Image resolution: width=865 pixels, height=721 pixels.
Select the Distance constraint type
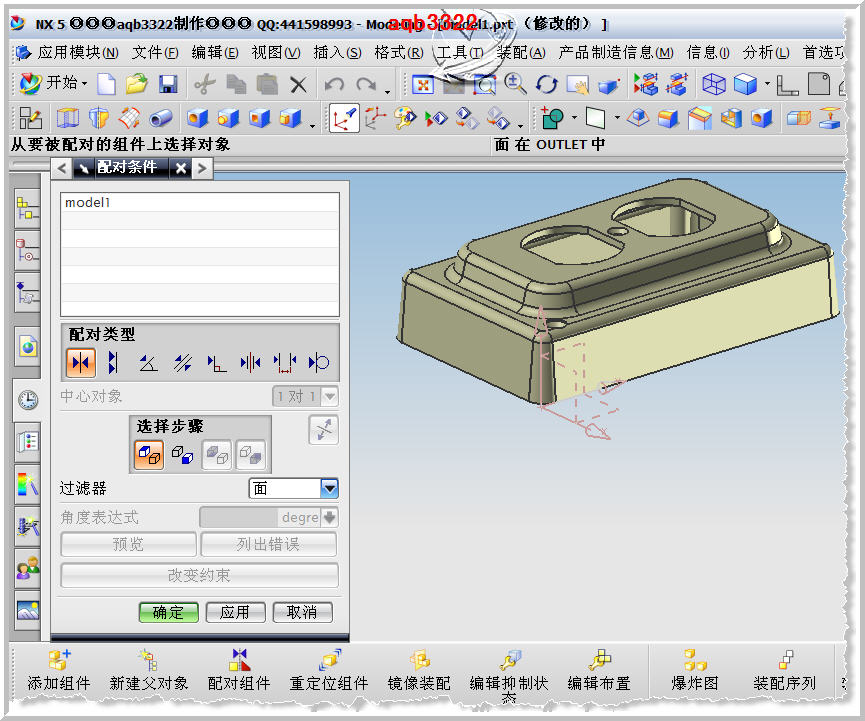pyautogui.click(x=285, y=362)
